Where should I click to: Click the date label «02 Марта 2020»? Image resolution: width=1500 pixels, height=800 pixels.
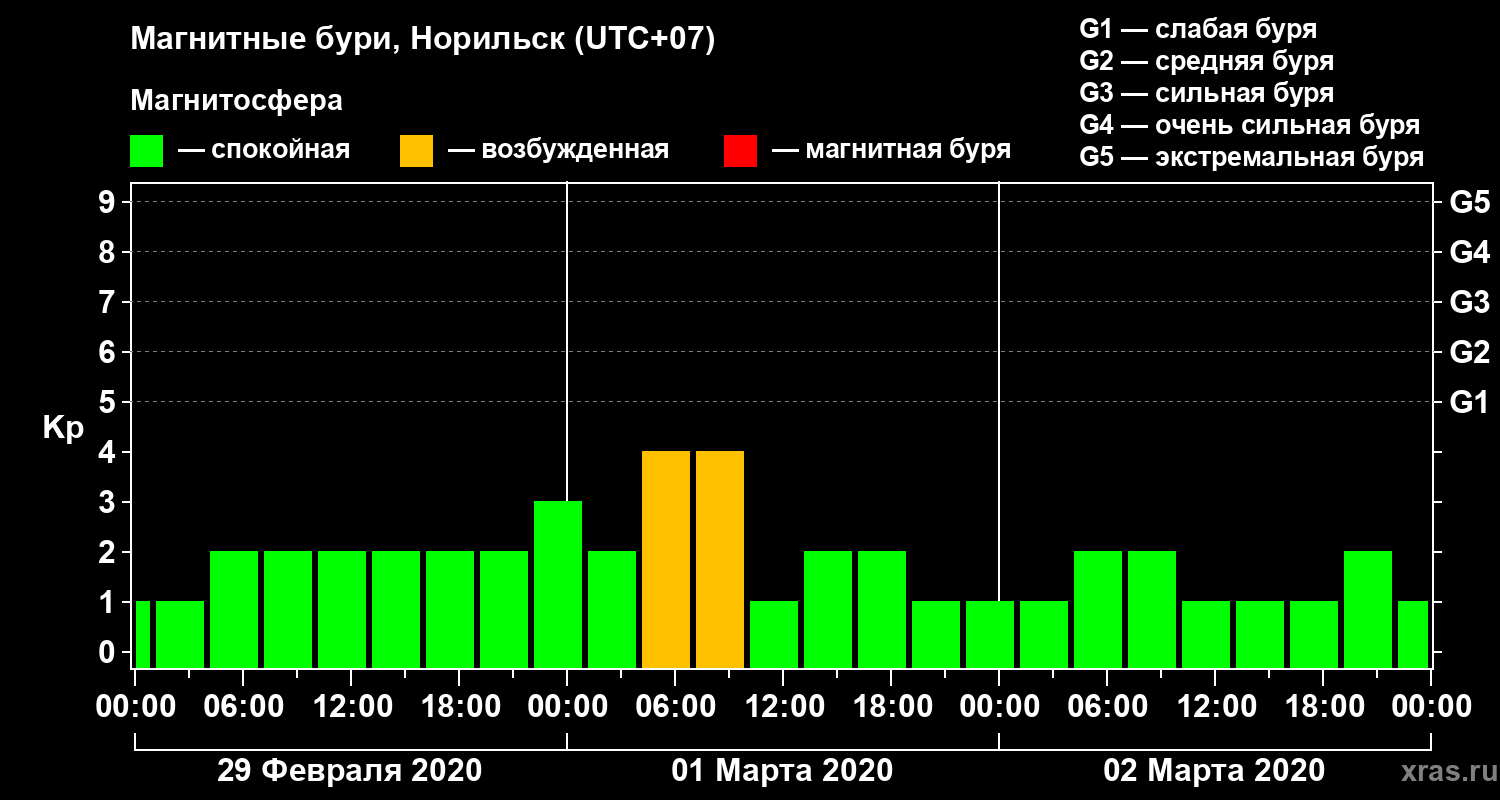[x=1214, y=771]
